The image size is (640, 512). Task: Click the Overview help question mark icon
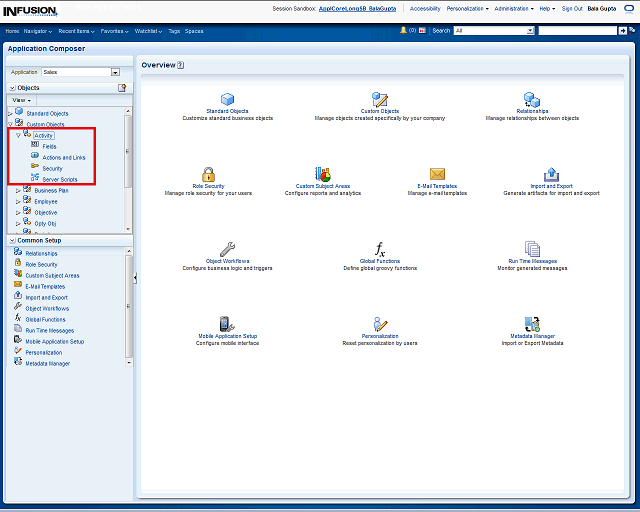click(181, 65)
